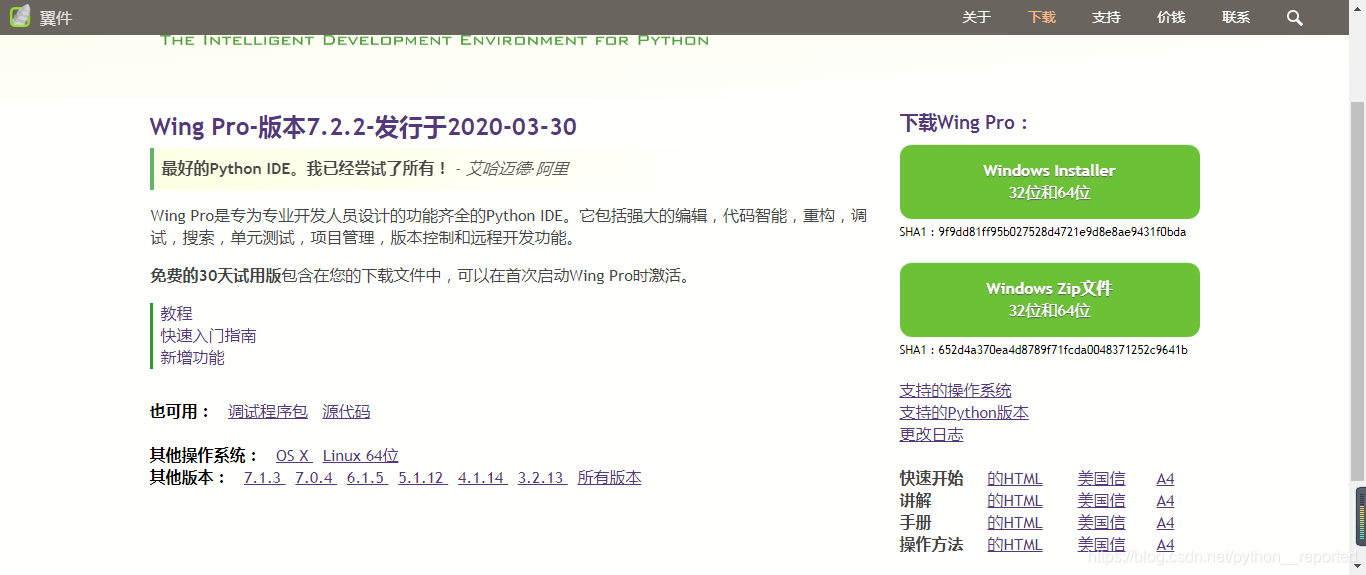The width and height of the screenshot is (1366, 575).
Task: Open the search magnifier icon
Action: (x=1294, y=17)
